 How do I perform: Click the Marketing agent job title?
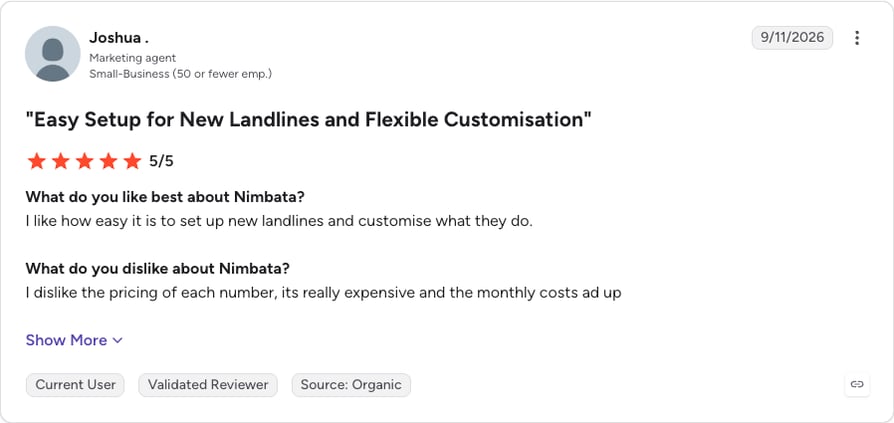point(132,58)
